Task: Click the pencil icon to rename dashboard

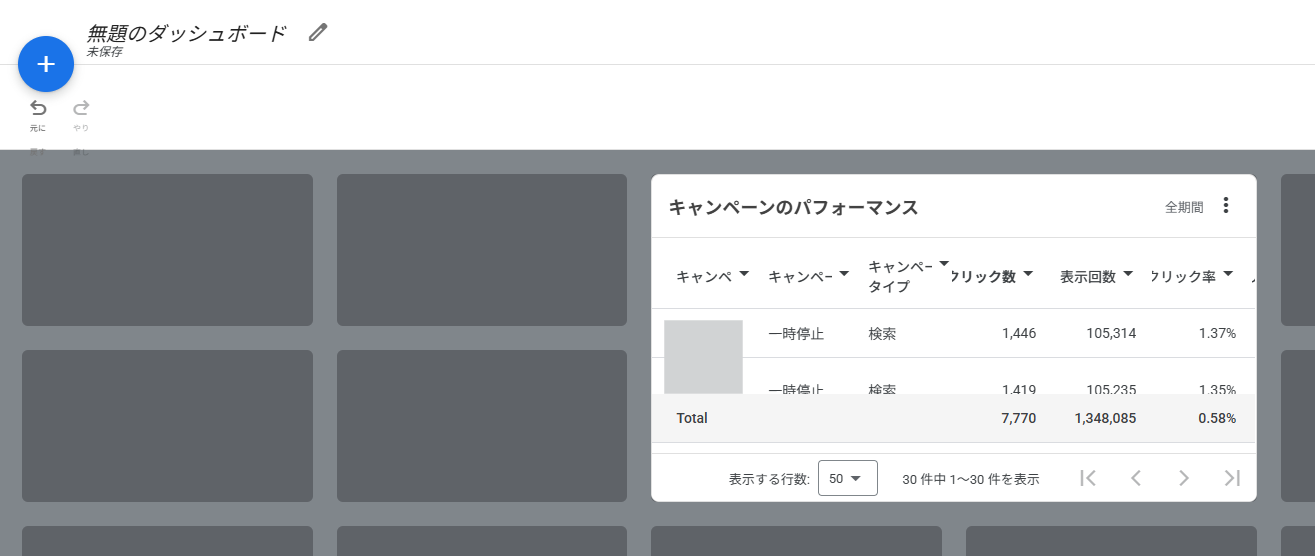Action: (x=318, y=32)
